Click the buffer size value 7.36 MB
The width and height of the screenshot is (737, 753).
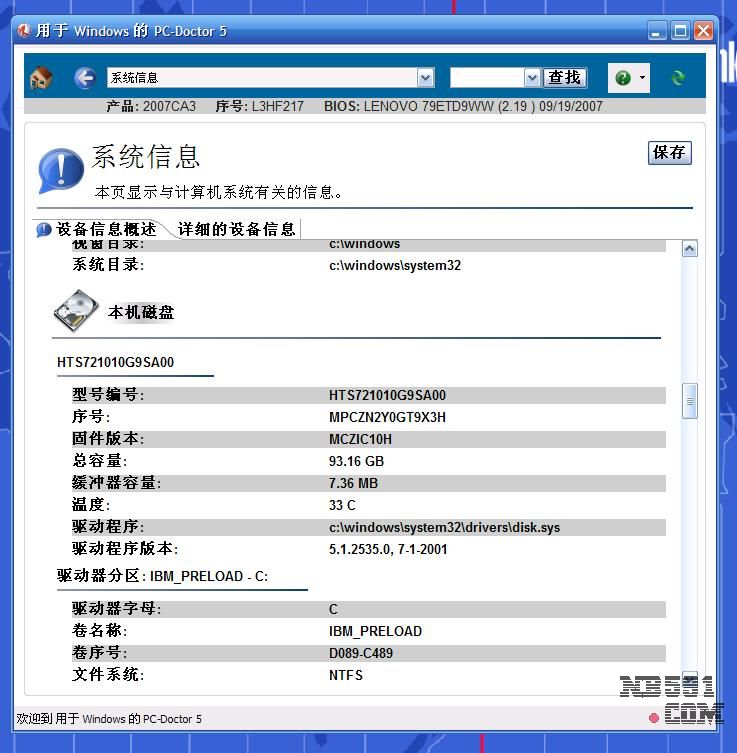pos(353,483)
